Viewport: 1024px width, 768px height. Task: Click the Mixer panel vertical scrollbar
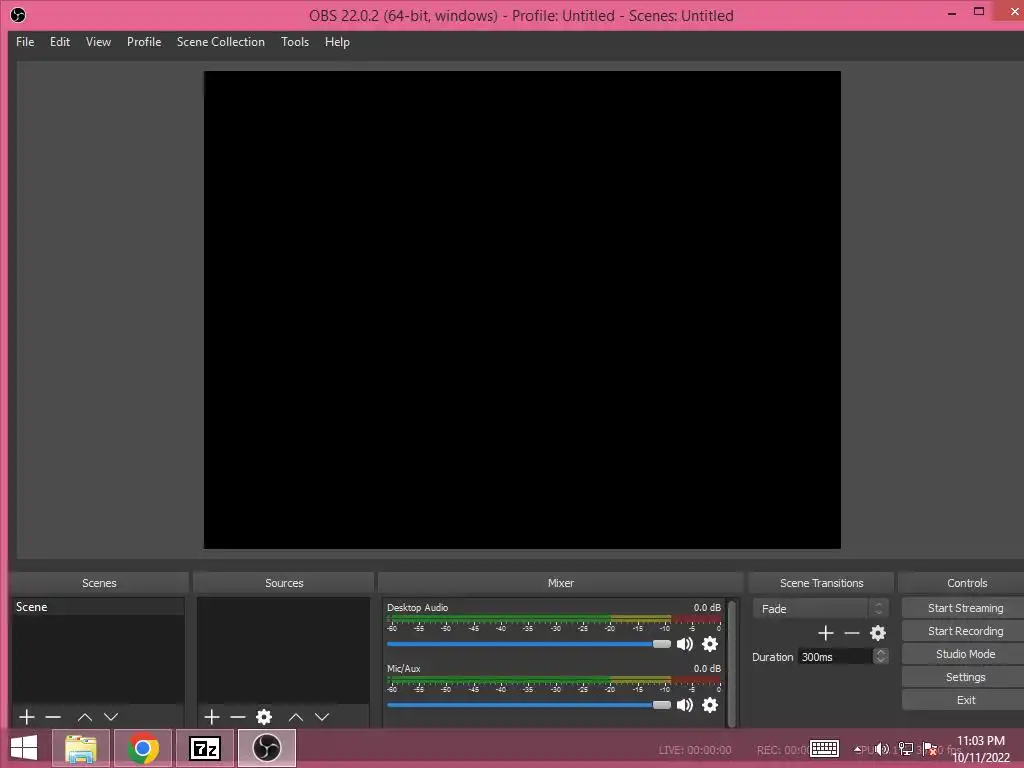point(731,663)
